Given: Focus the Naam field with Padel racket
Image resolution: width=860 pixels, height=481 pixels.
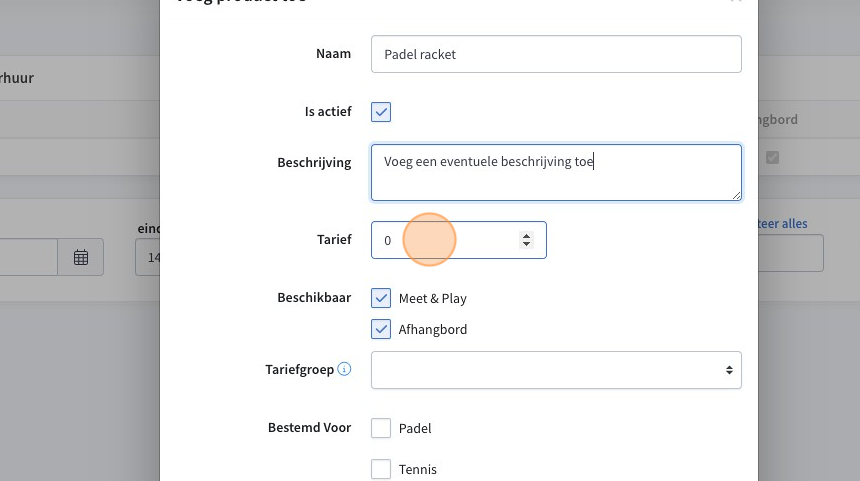Looking at the screenshot, I should click(x=556, y=54).
